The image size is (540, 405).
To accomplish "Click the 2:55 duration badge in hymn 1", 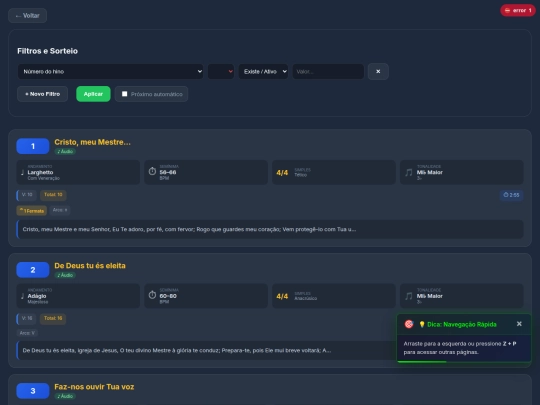I will pos(511,195).
